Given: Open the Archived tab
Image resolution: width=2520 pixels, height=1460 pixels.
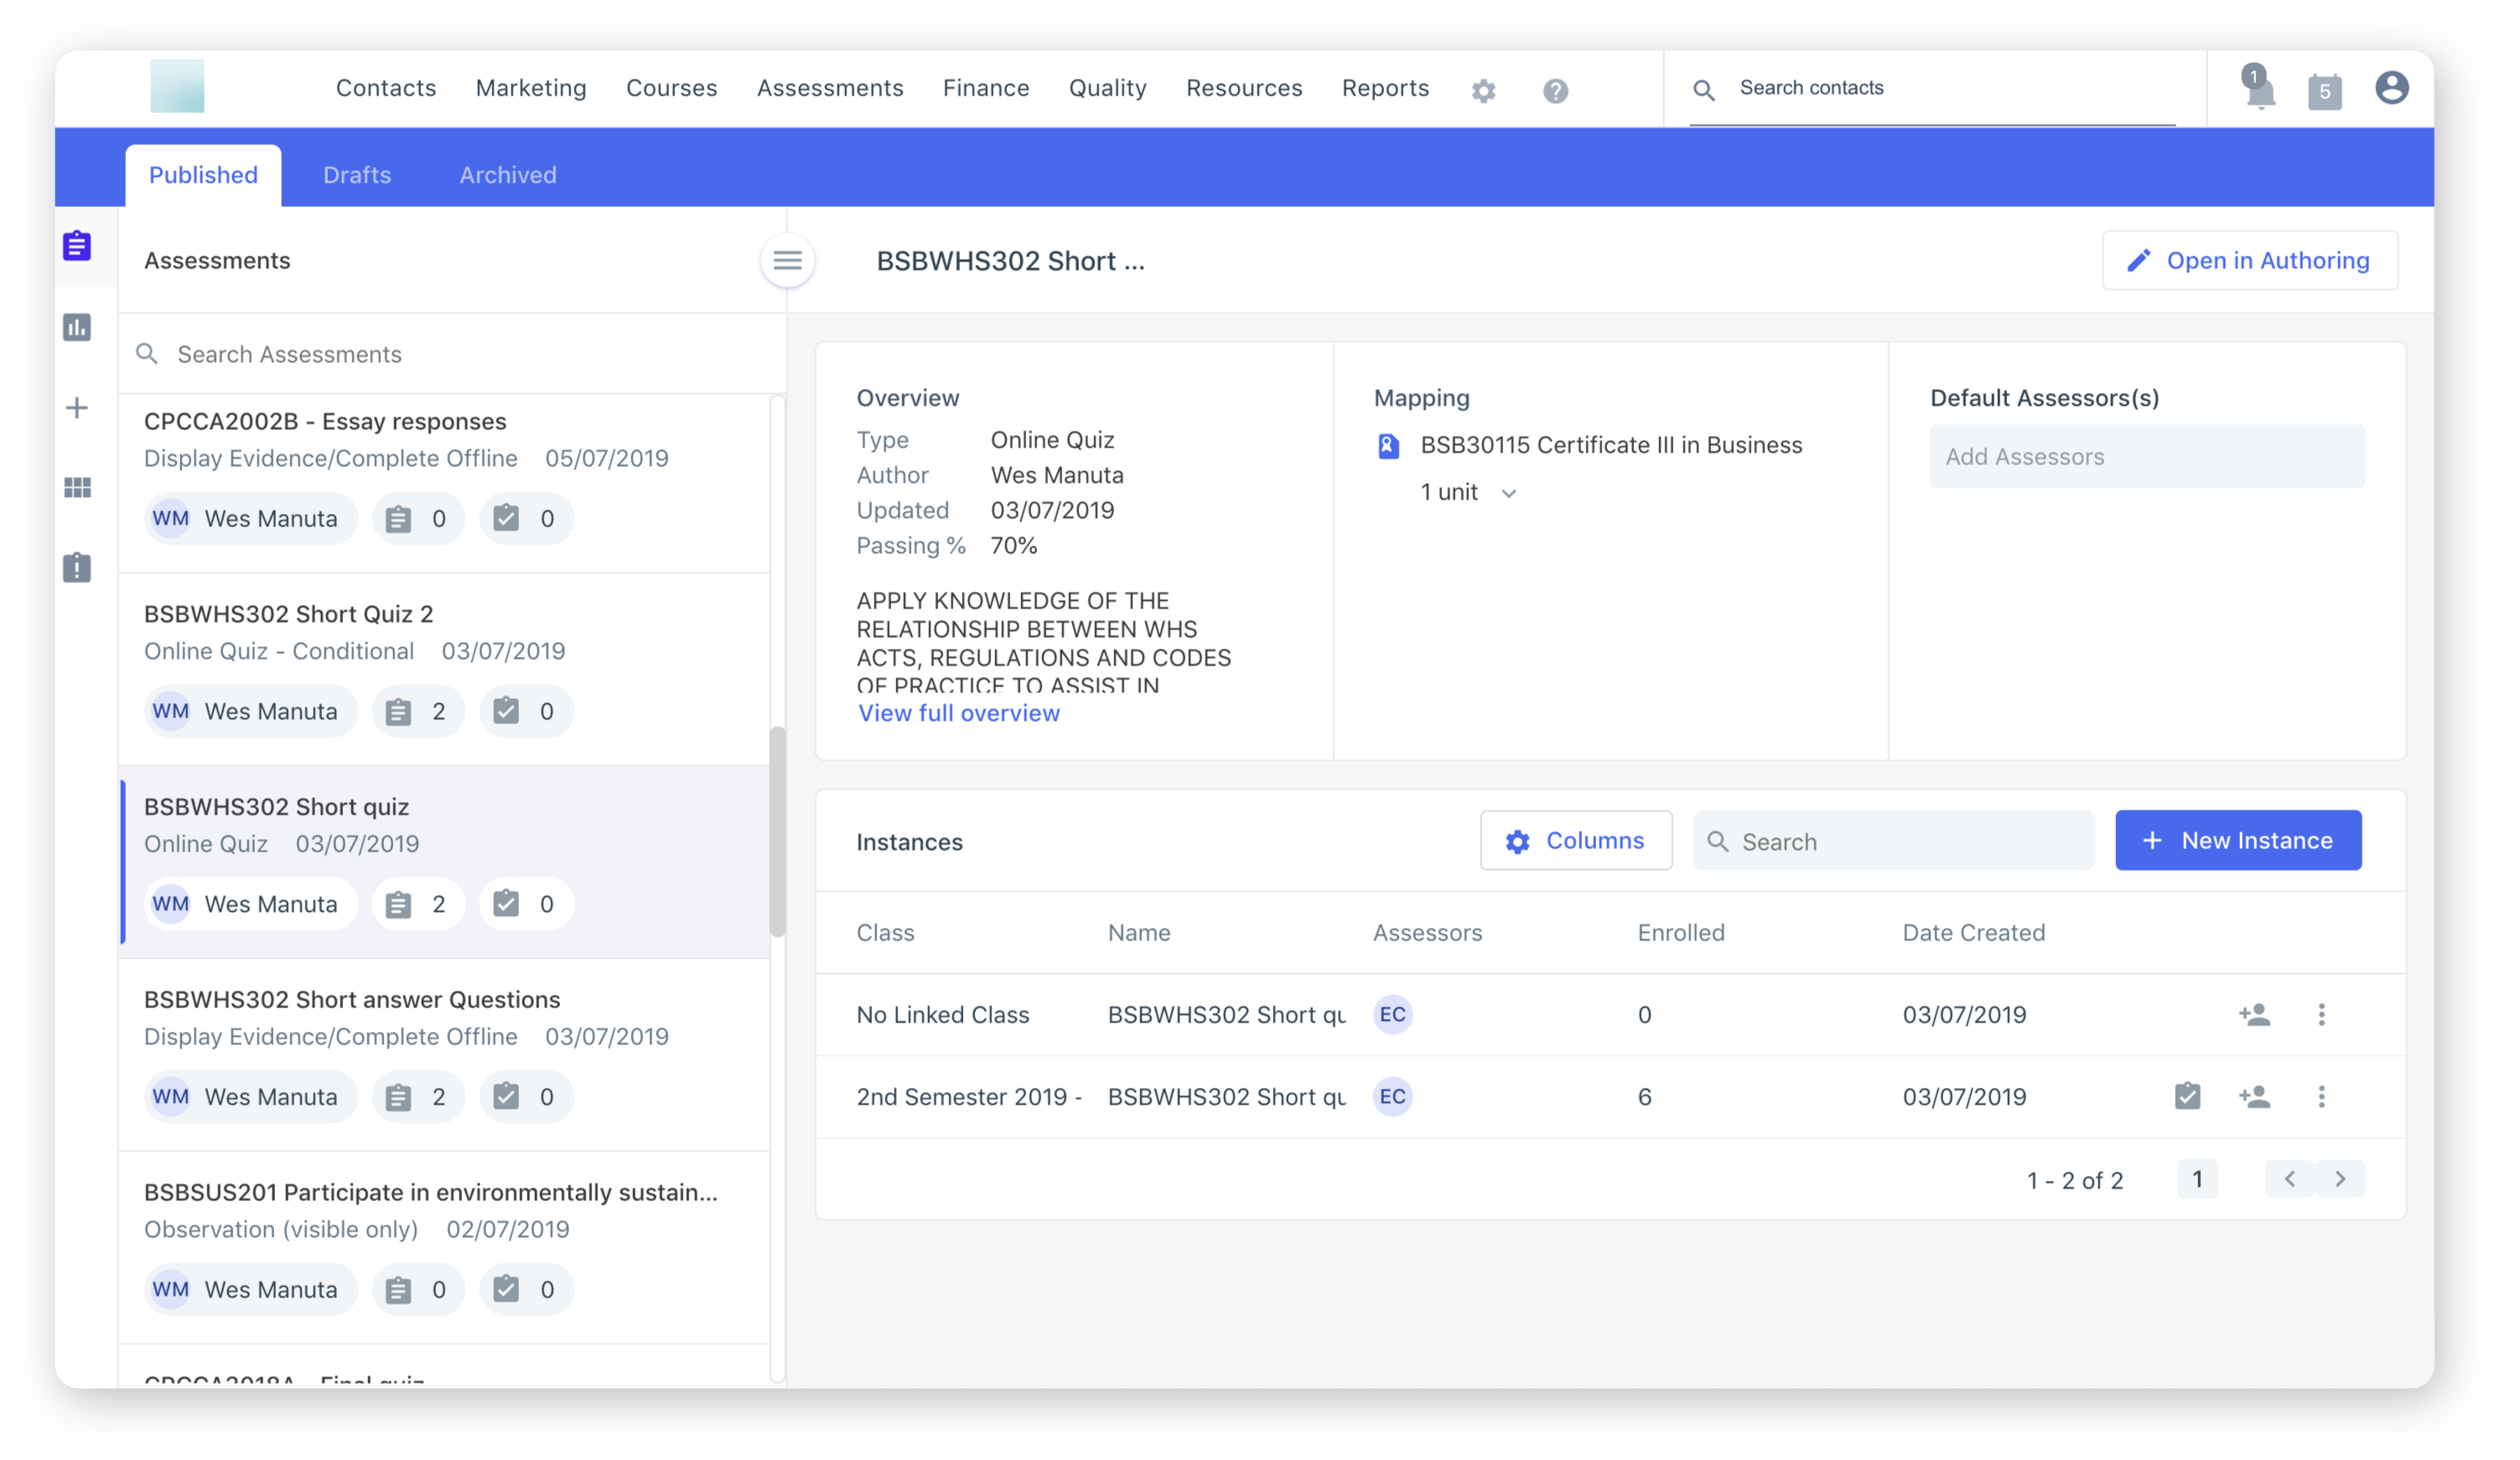Looking at the screenshot, I should (507, 174).
